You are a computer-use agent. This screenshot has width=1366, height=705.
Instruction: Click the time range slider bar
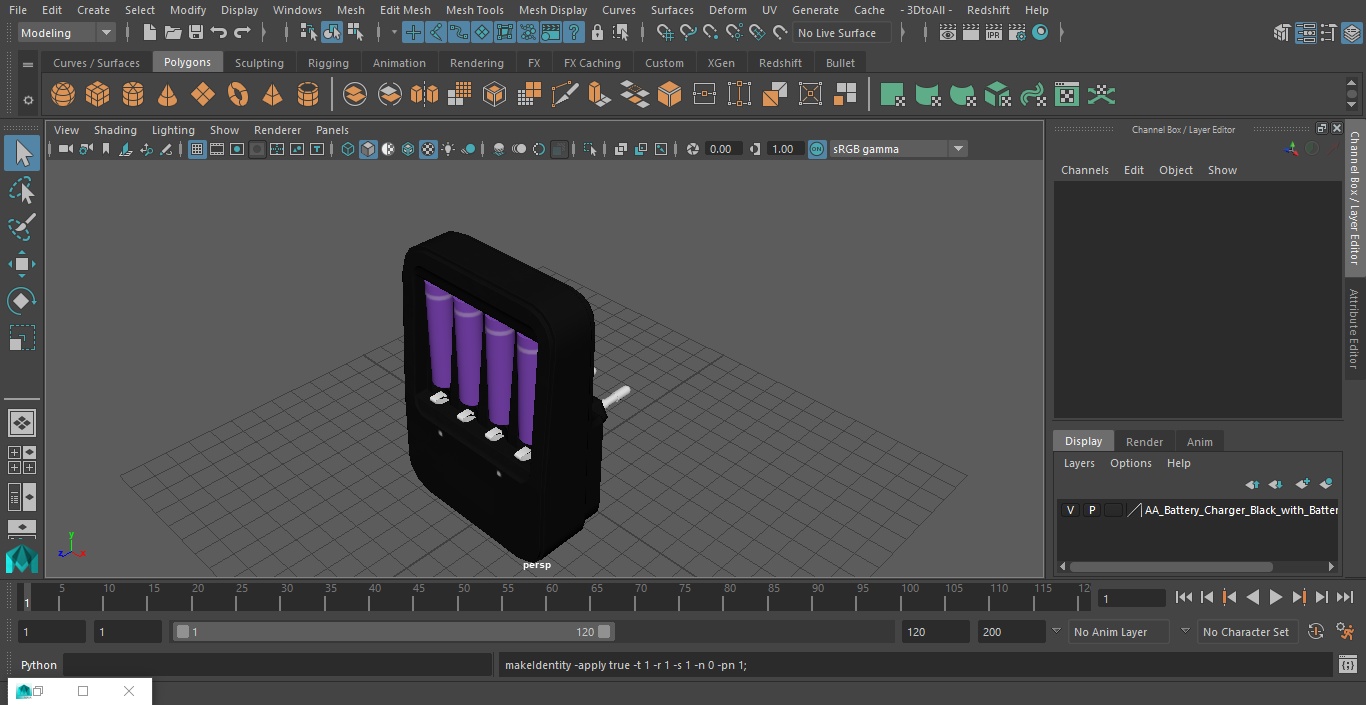pos(393,632)
